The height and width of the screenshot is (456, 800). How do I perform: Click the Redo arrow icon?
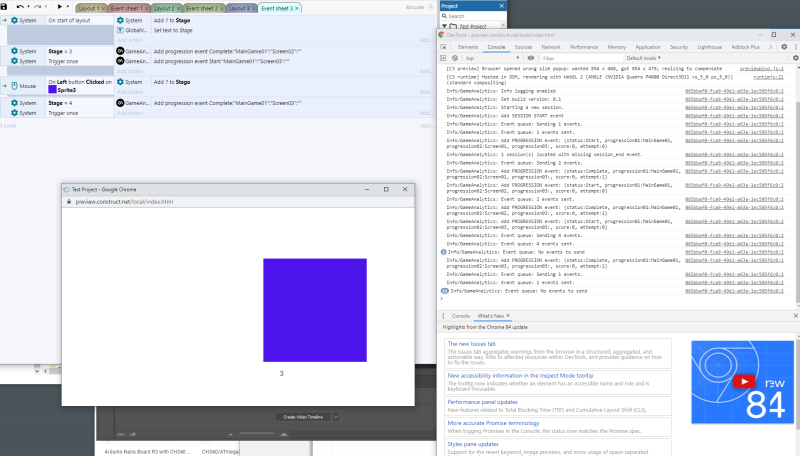coord(37,7)
